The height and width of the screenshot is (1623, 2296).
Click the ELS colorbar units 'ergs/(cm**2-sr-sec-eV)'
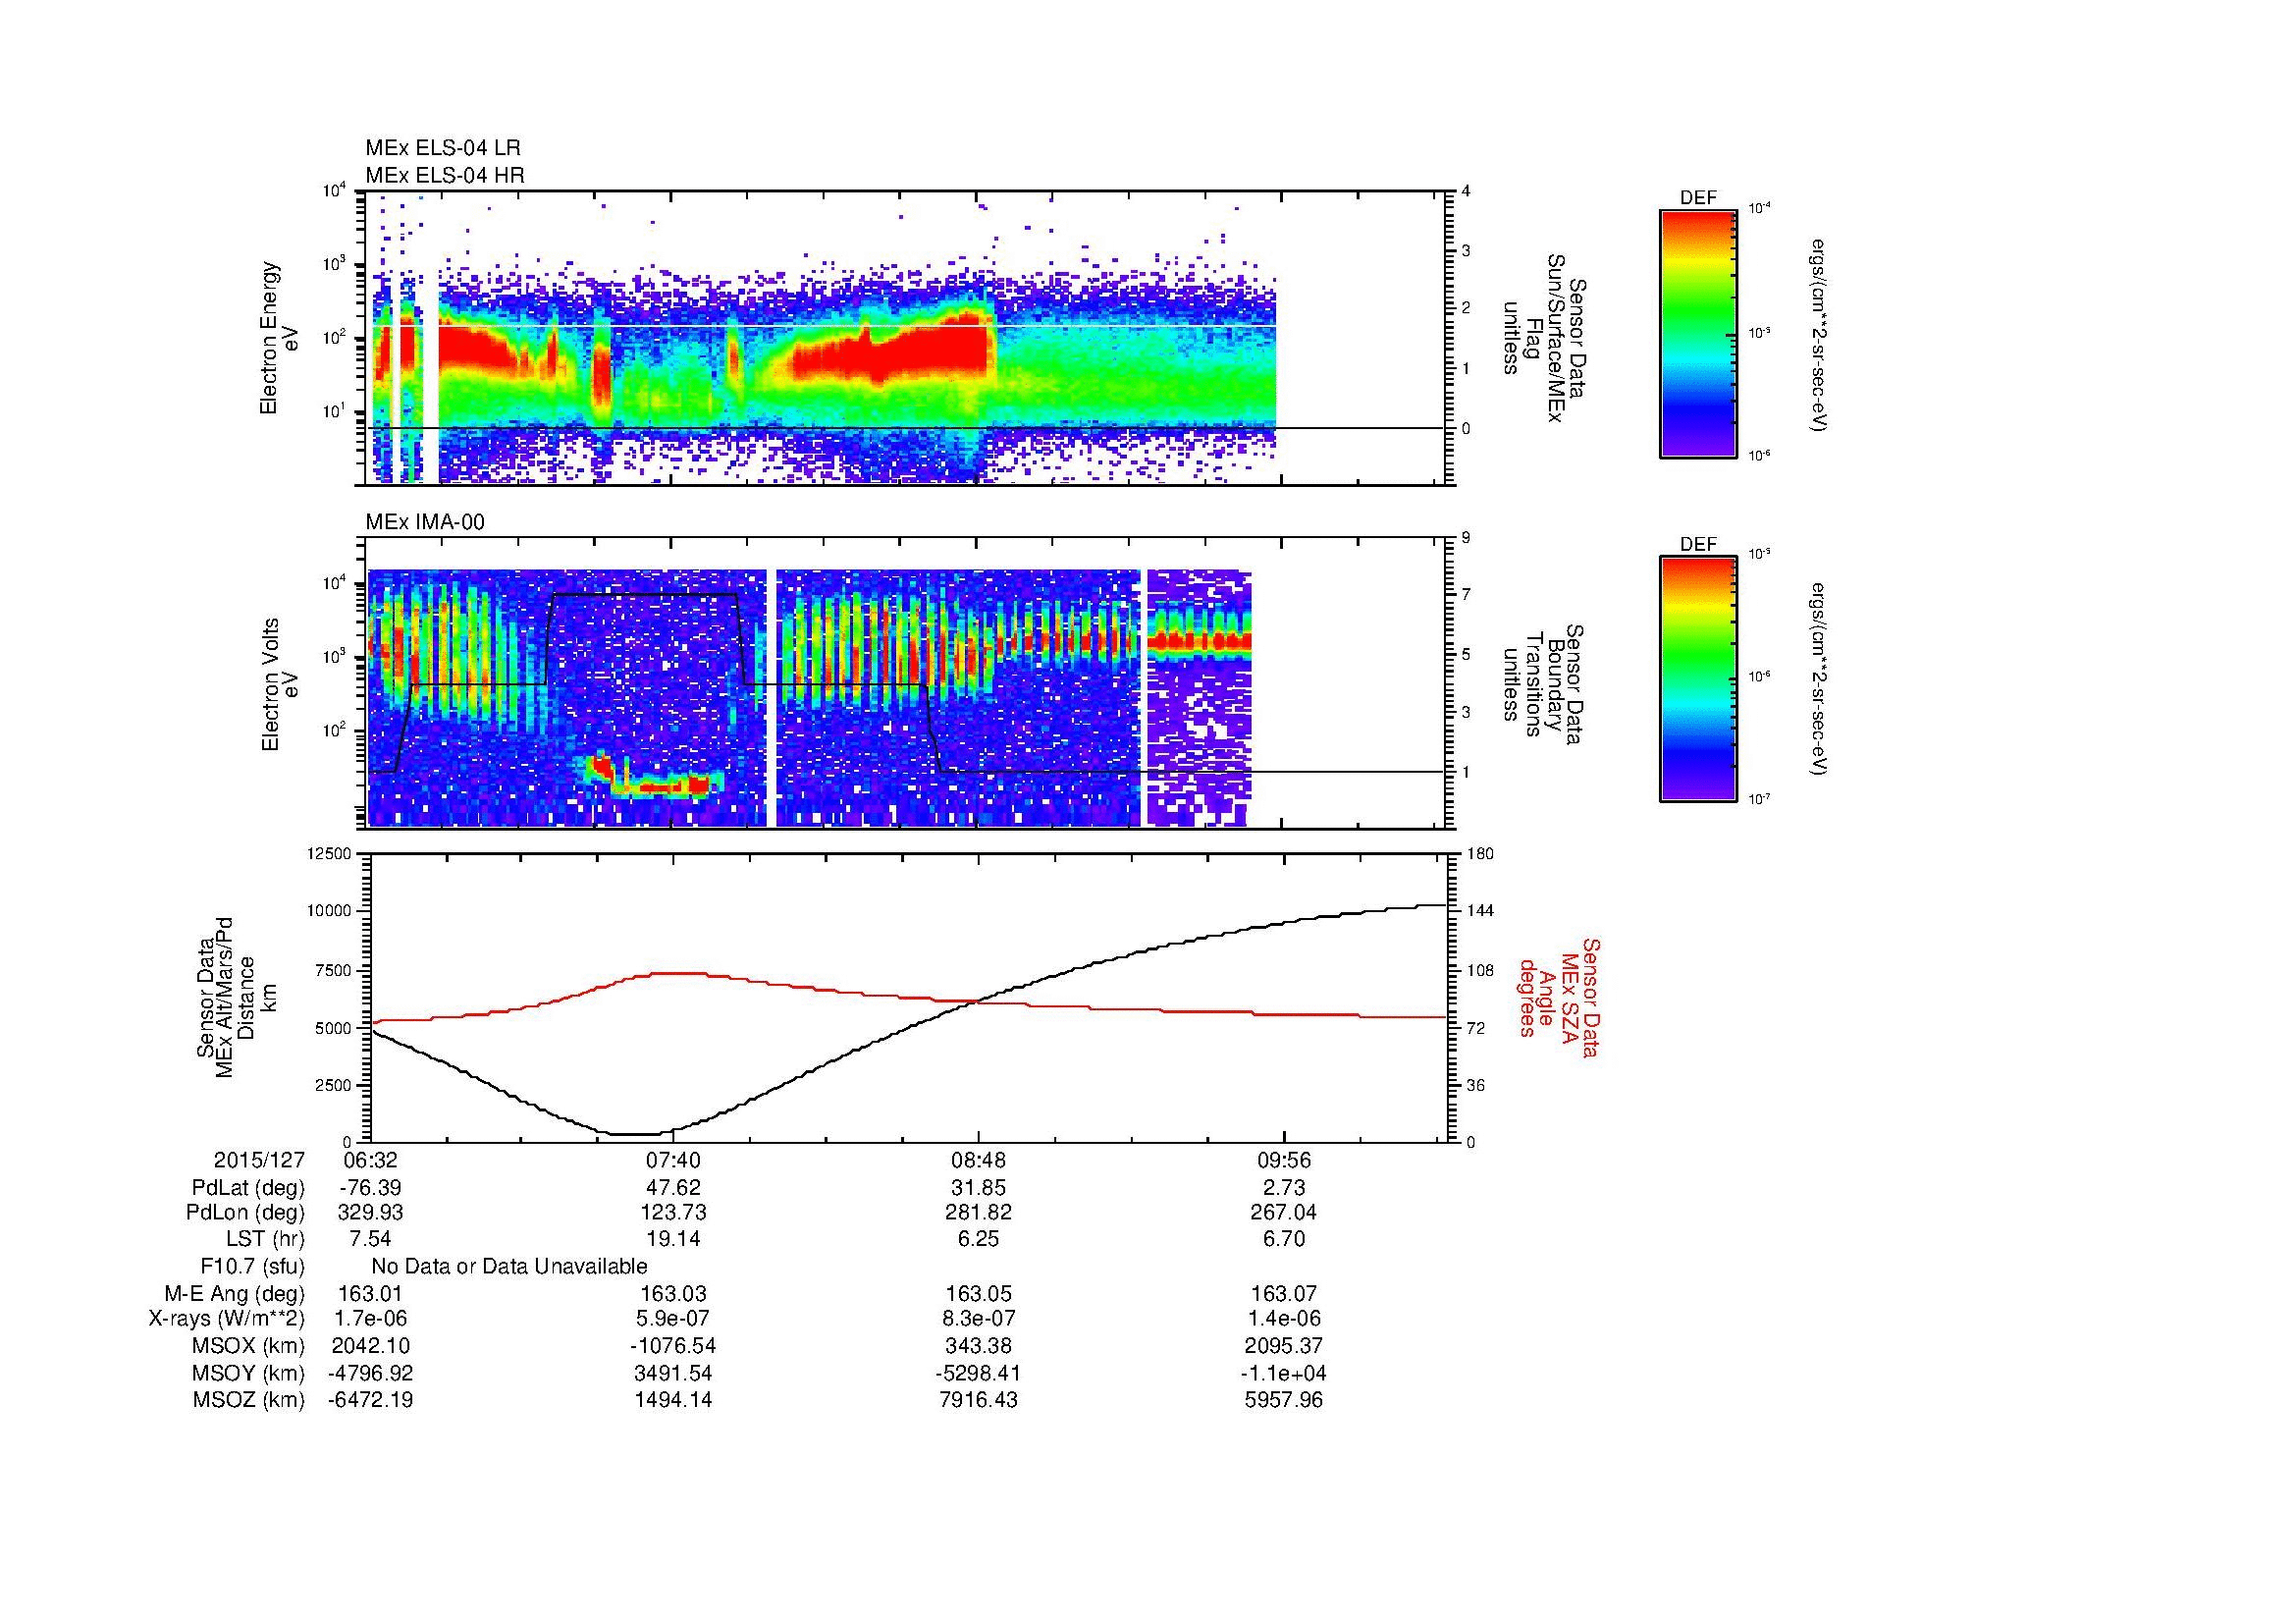point(1819,335)
